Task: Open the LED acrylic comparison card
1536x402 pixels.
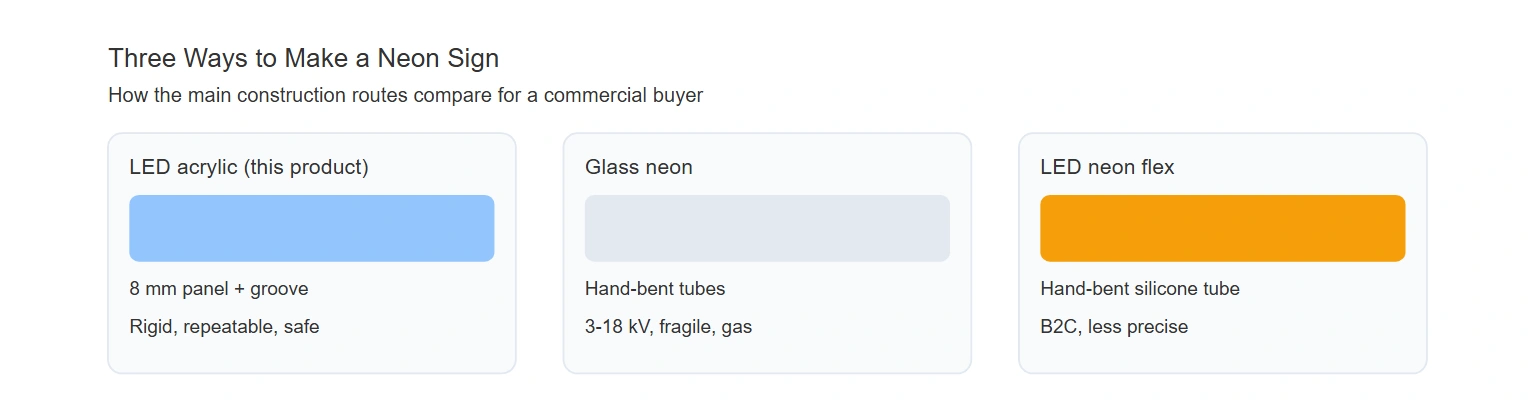Action: [x=312, y=253]
